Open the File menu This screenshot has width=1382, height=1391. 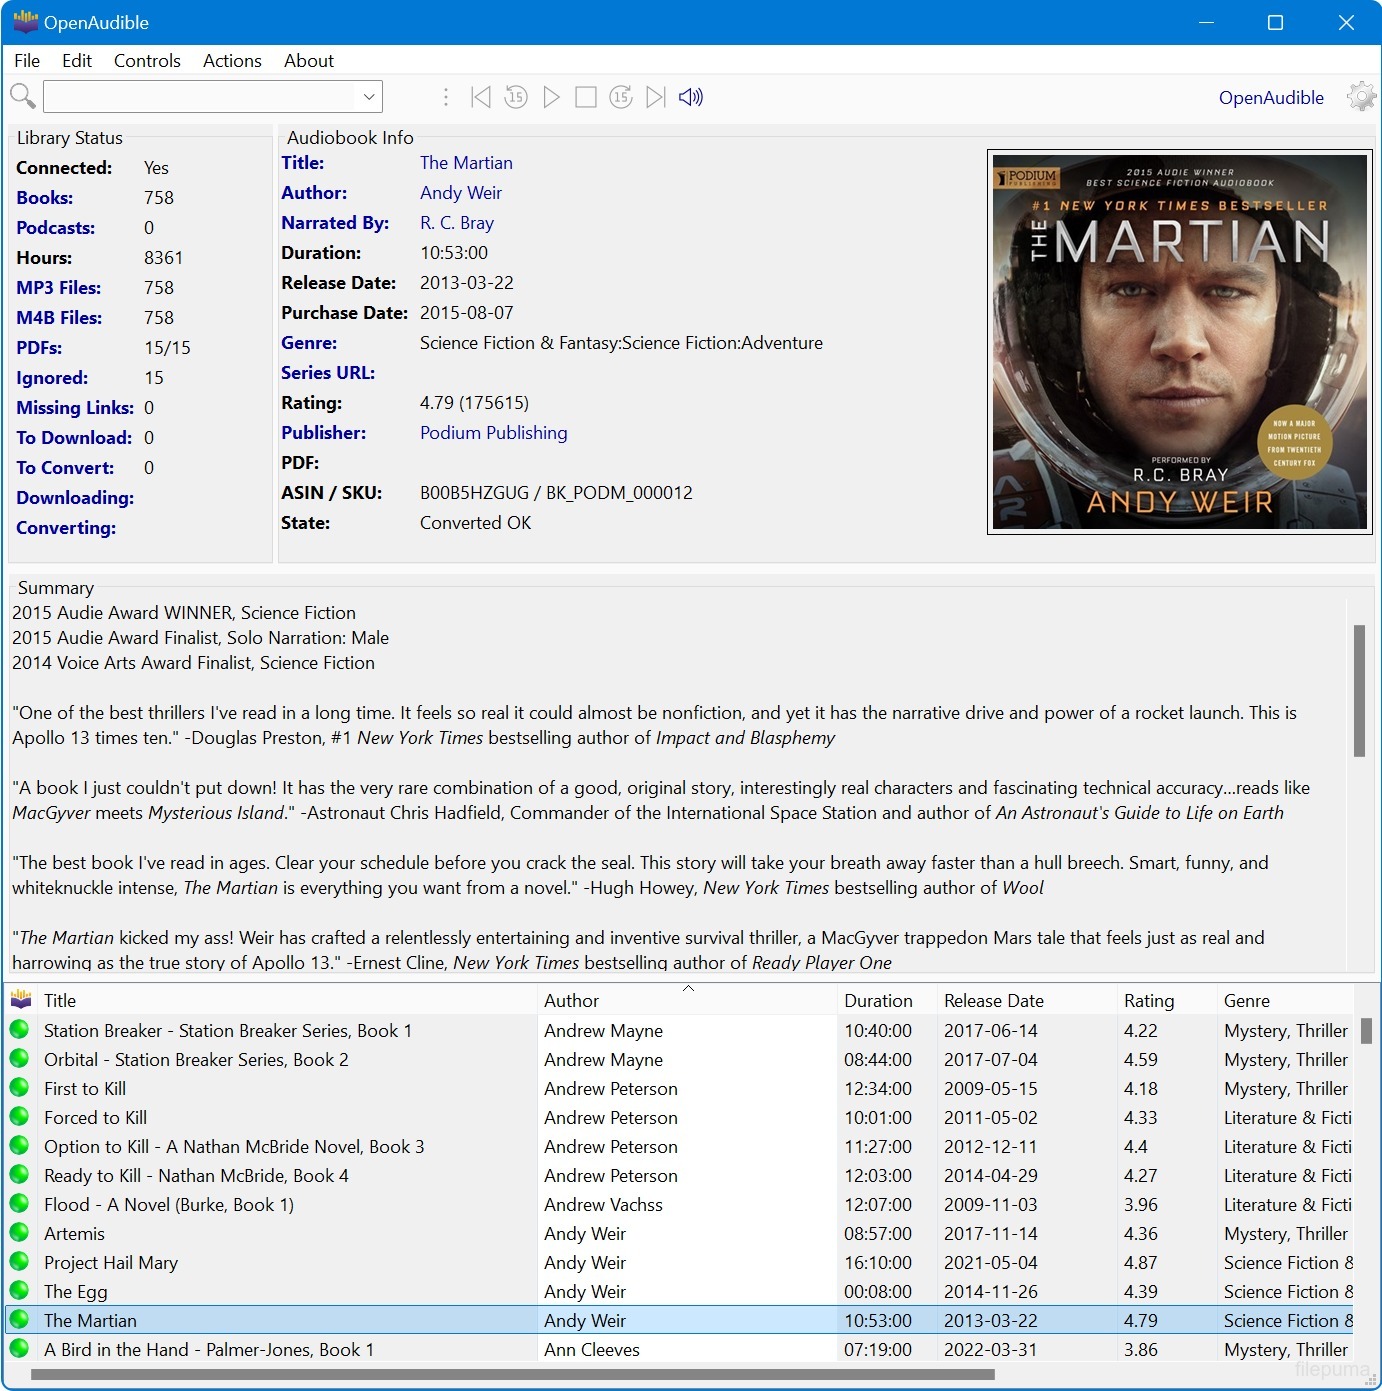pyautogui.click(x=27, y=61)
